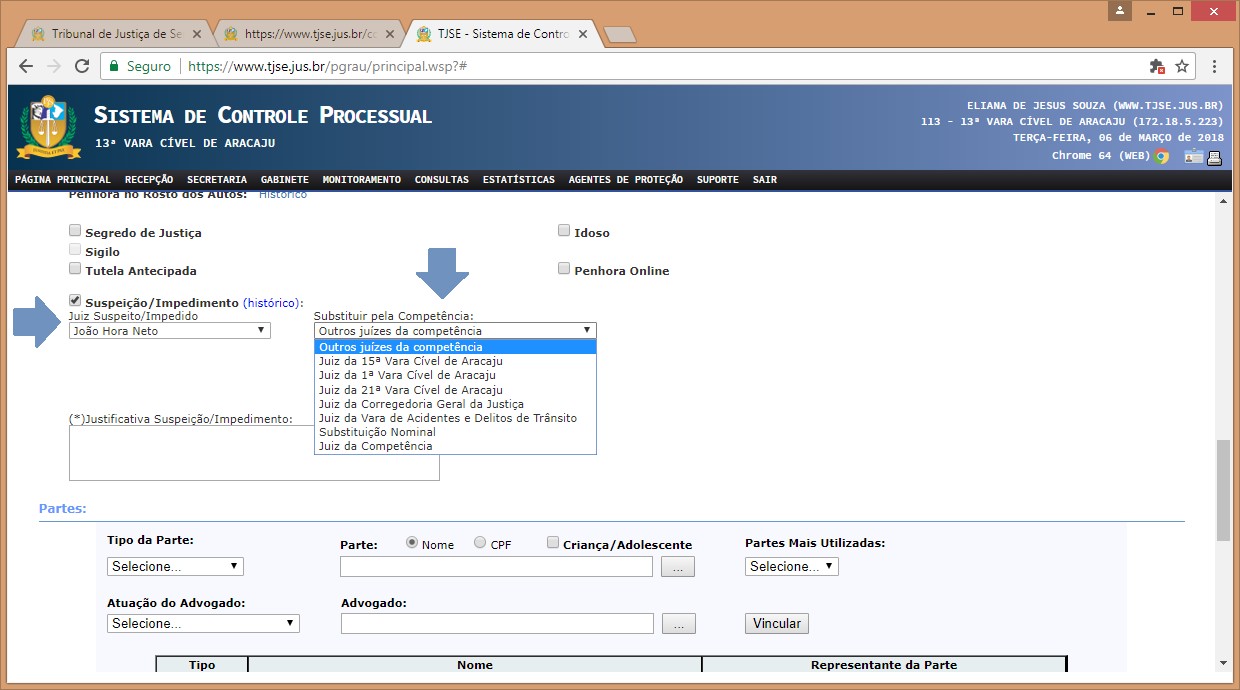Expand the Tipo da Parte dropdown
Screen dimensions: 1240x690
[175, 566]
